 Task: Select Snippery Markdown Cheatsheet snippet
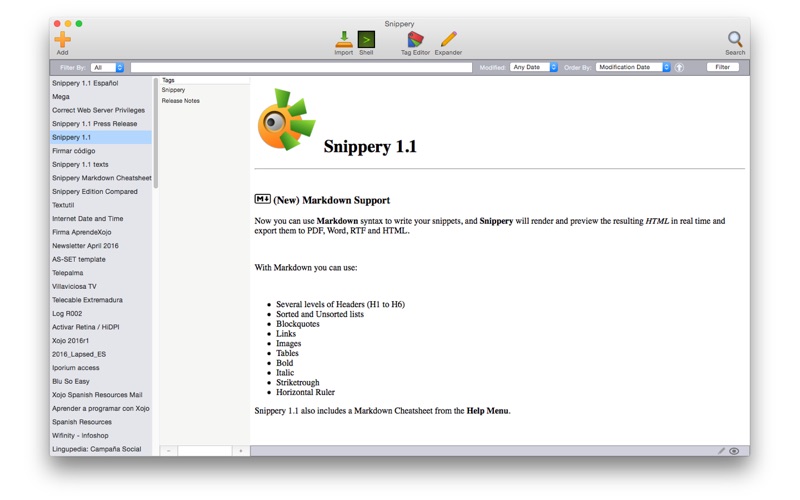pyautogui.click(x=101, y=178)
